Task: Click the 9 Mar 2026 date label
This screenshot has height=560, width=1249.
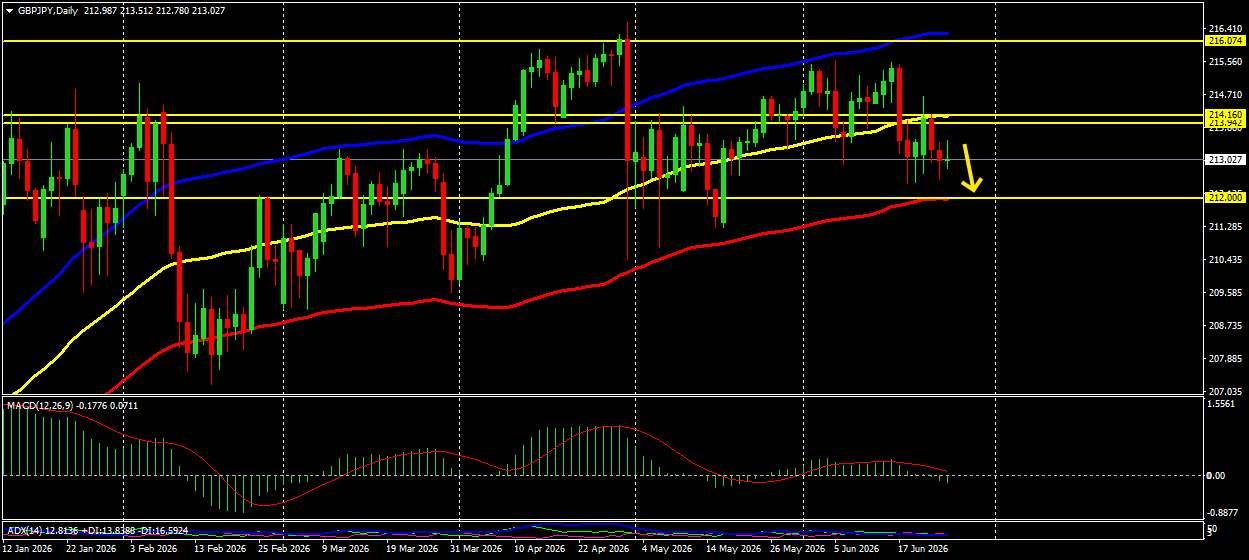Action: (347, 549)
